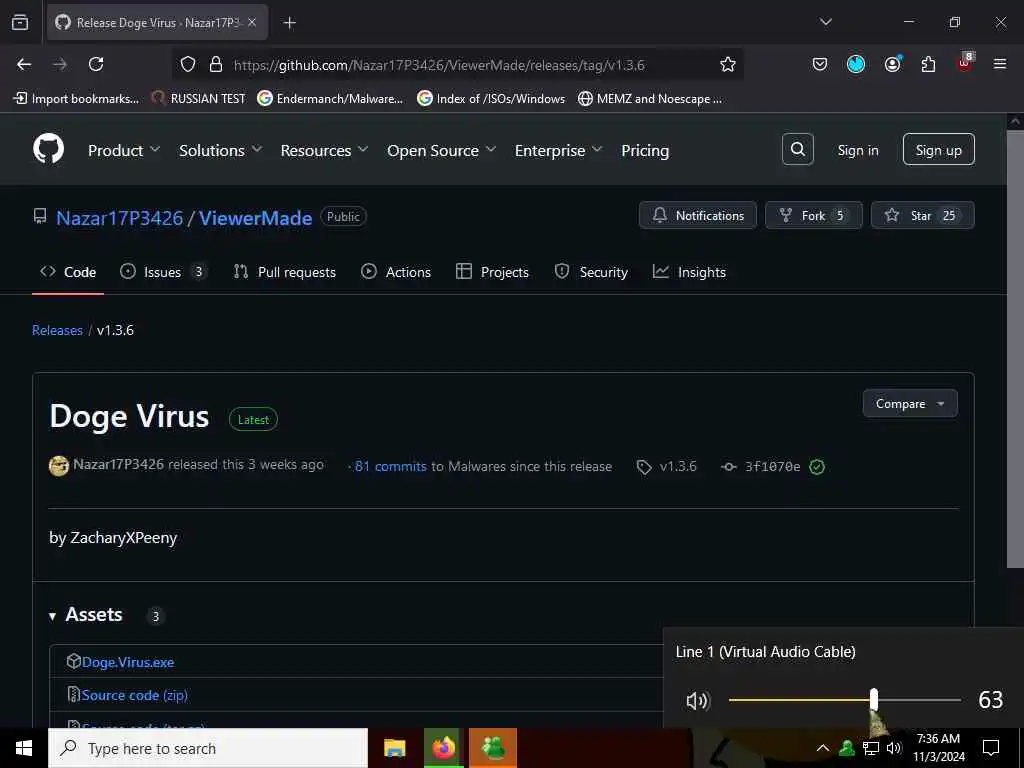Bookmark this page with the star icon
This screenshot has width=1024, height=768.
(x=728, y=64)
